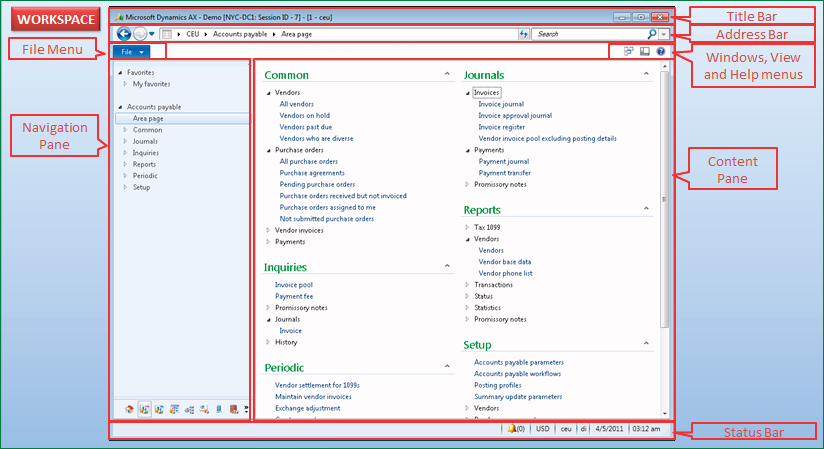The width and height of the screenshot is (824, 449).
Task: Open the All purchase orders link
Action: click(x=308, y=161)
